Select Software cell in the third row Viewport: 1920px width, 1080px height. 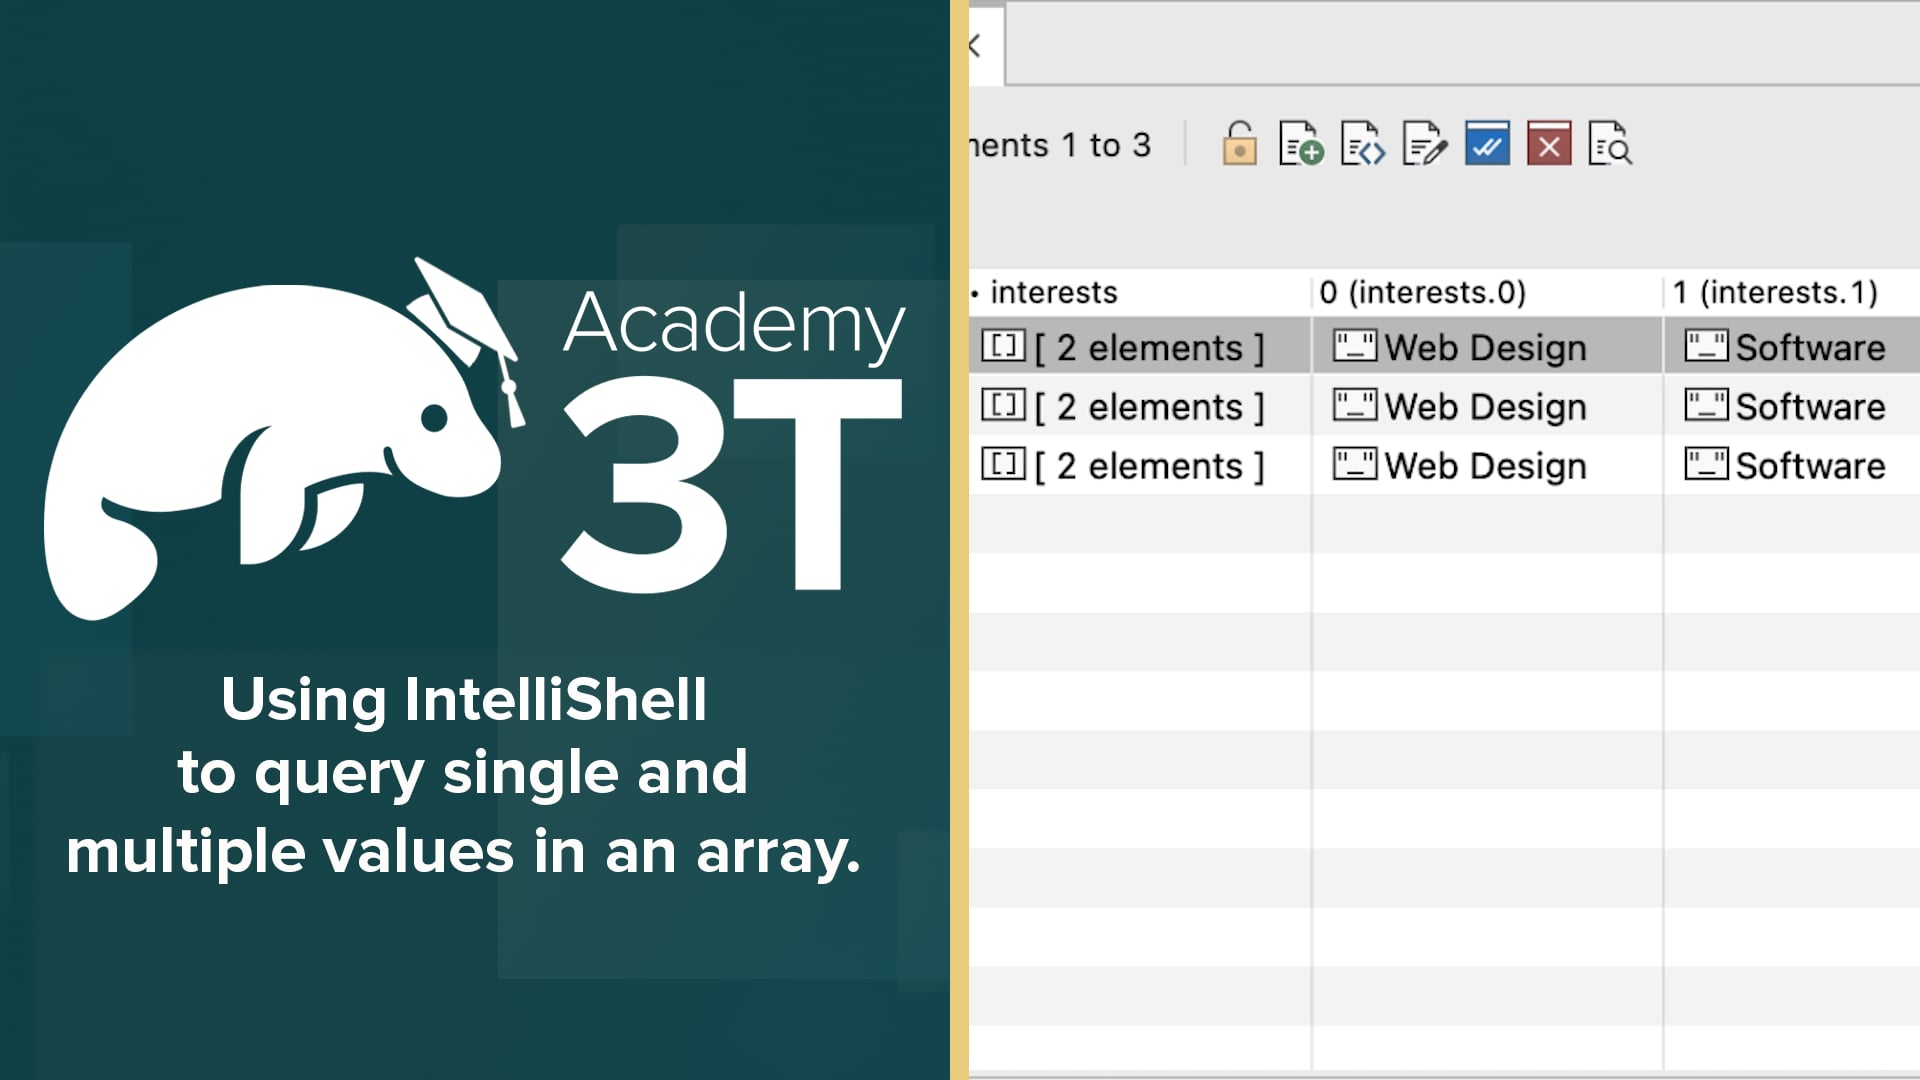(1792, 464)
